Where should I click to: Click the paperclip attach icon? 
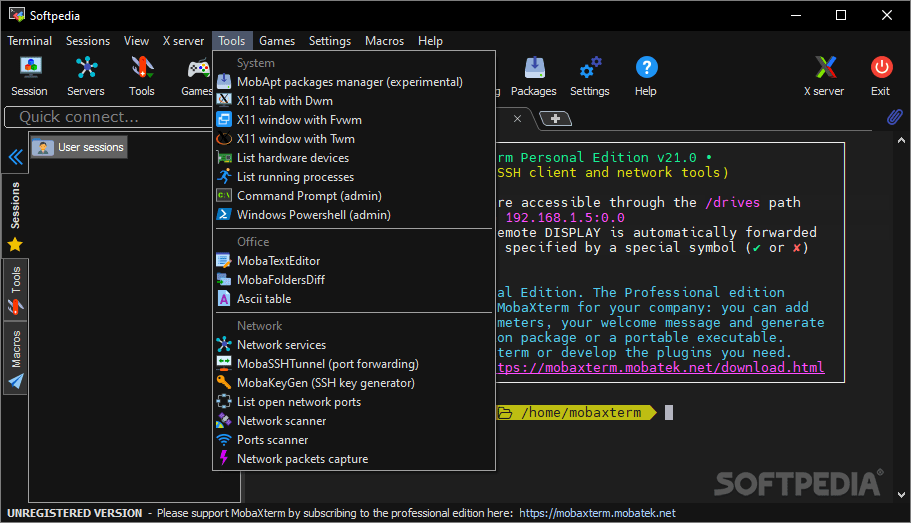click(894, 117)
